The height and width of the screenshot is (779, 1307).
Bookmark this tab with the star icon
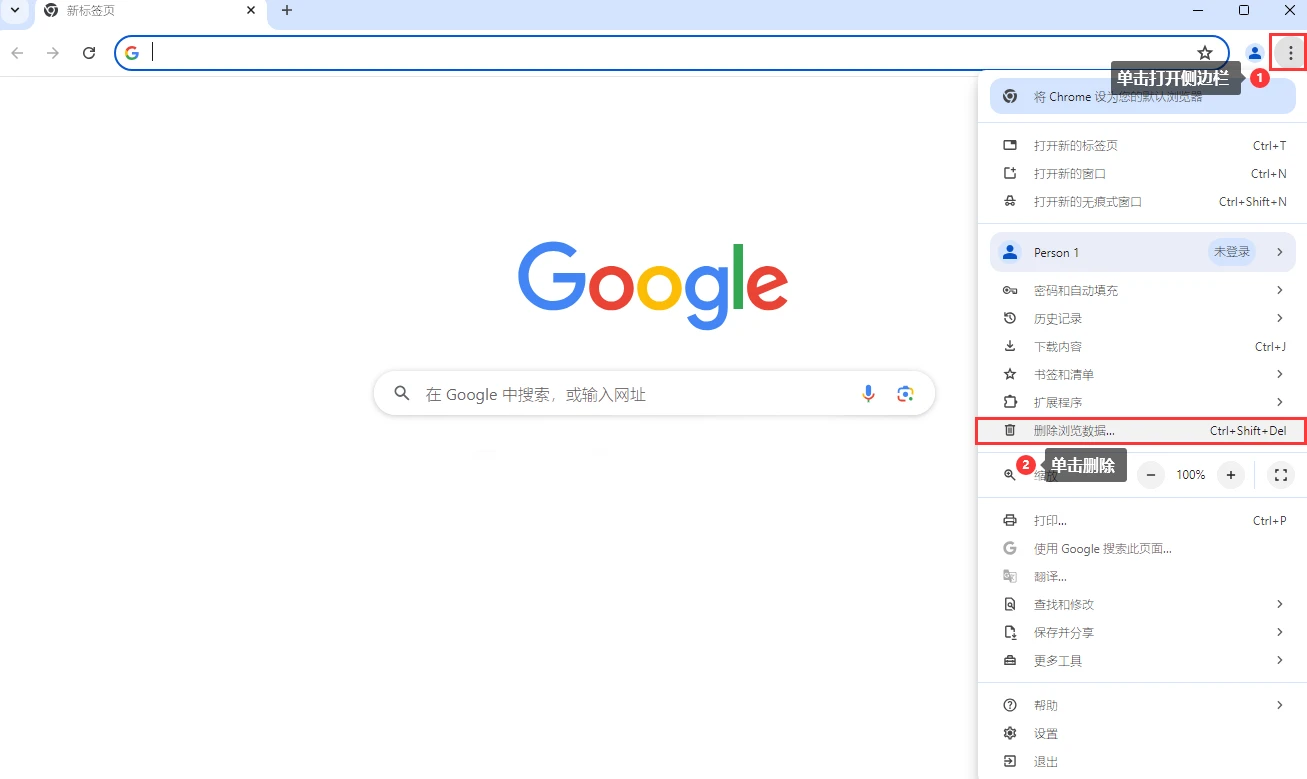click(x=1205, y=53)
